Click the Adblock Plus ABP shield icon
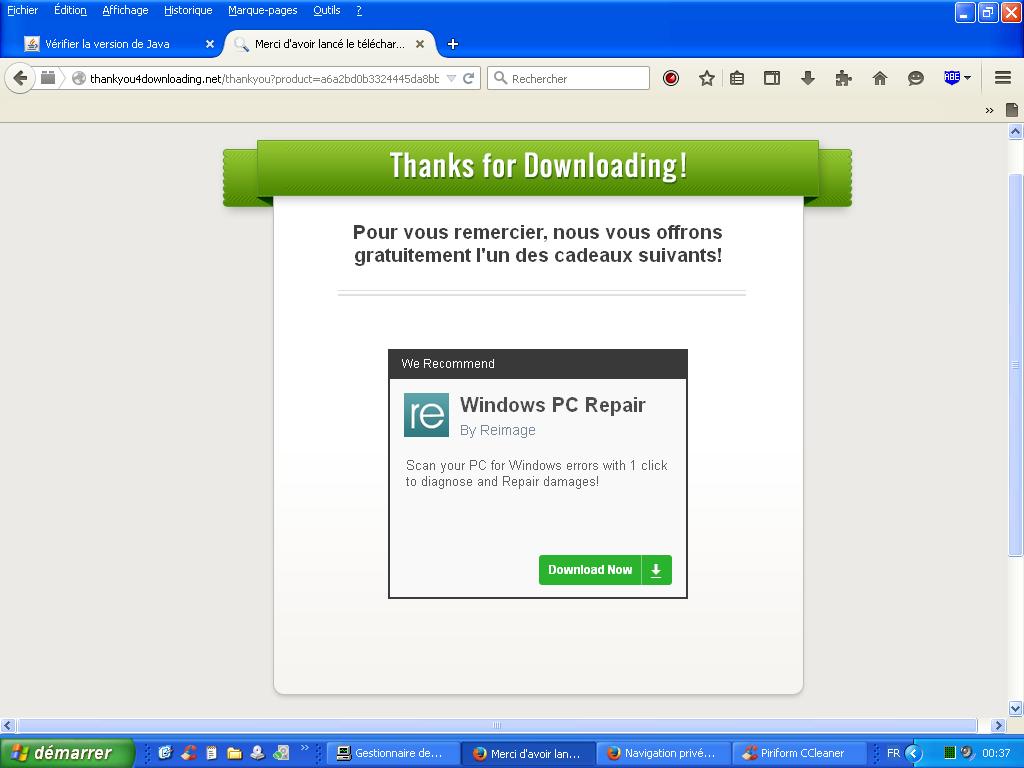1024x768 pixels. [952, 78]
